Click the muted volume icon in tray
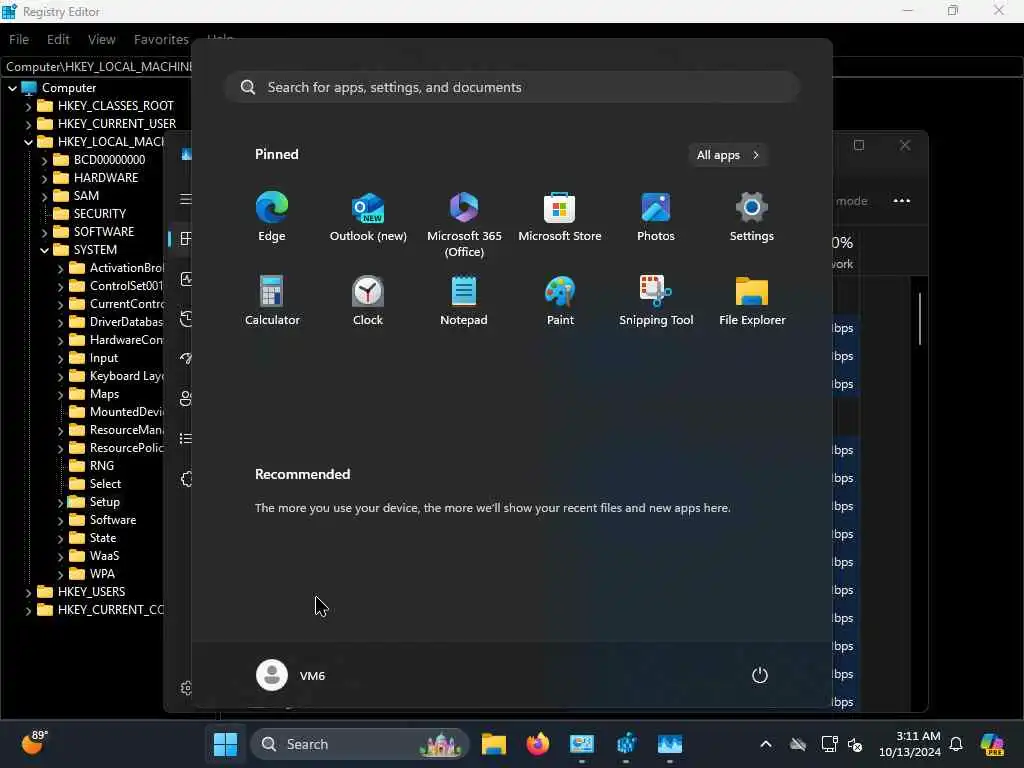 pos(855,744)
